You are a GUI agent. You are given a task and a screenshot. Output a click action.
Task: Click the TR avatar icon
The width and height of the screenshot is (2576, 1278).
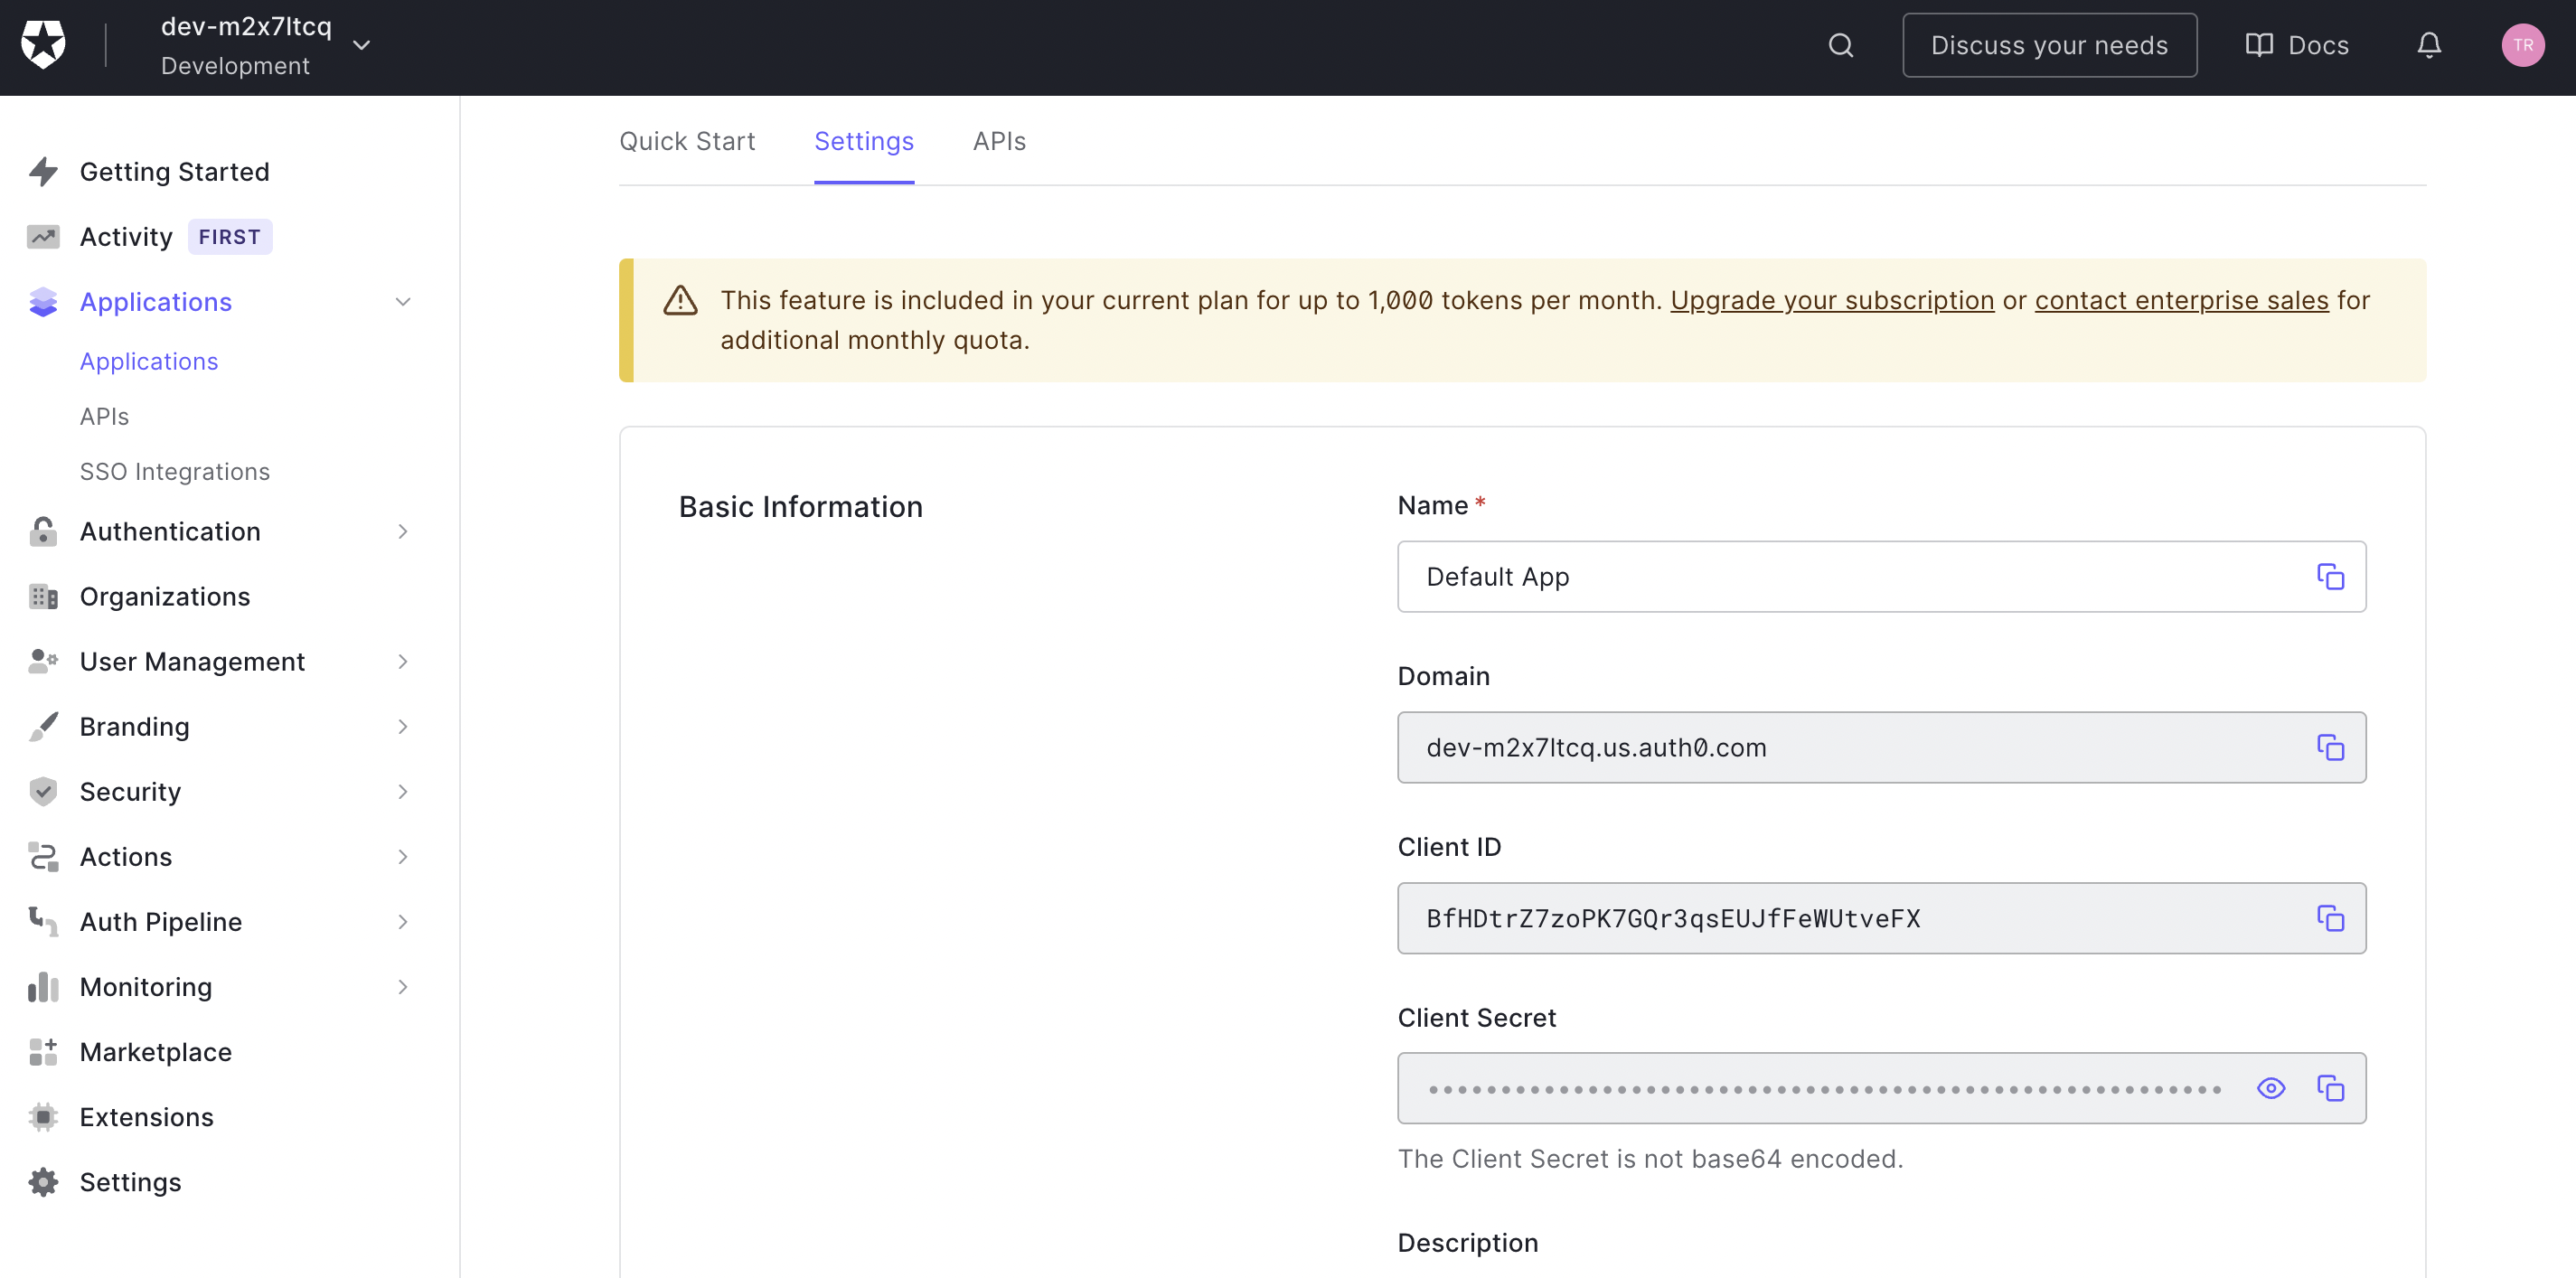pos(2523,45)
